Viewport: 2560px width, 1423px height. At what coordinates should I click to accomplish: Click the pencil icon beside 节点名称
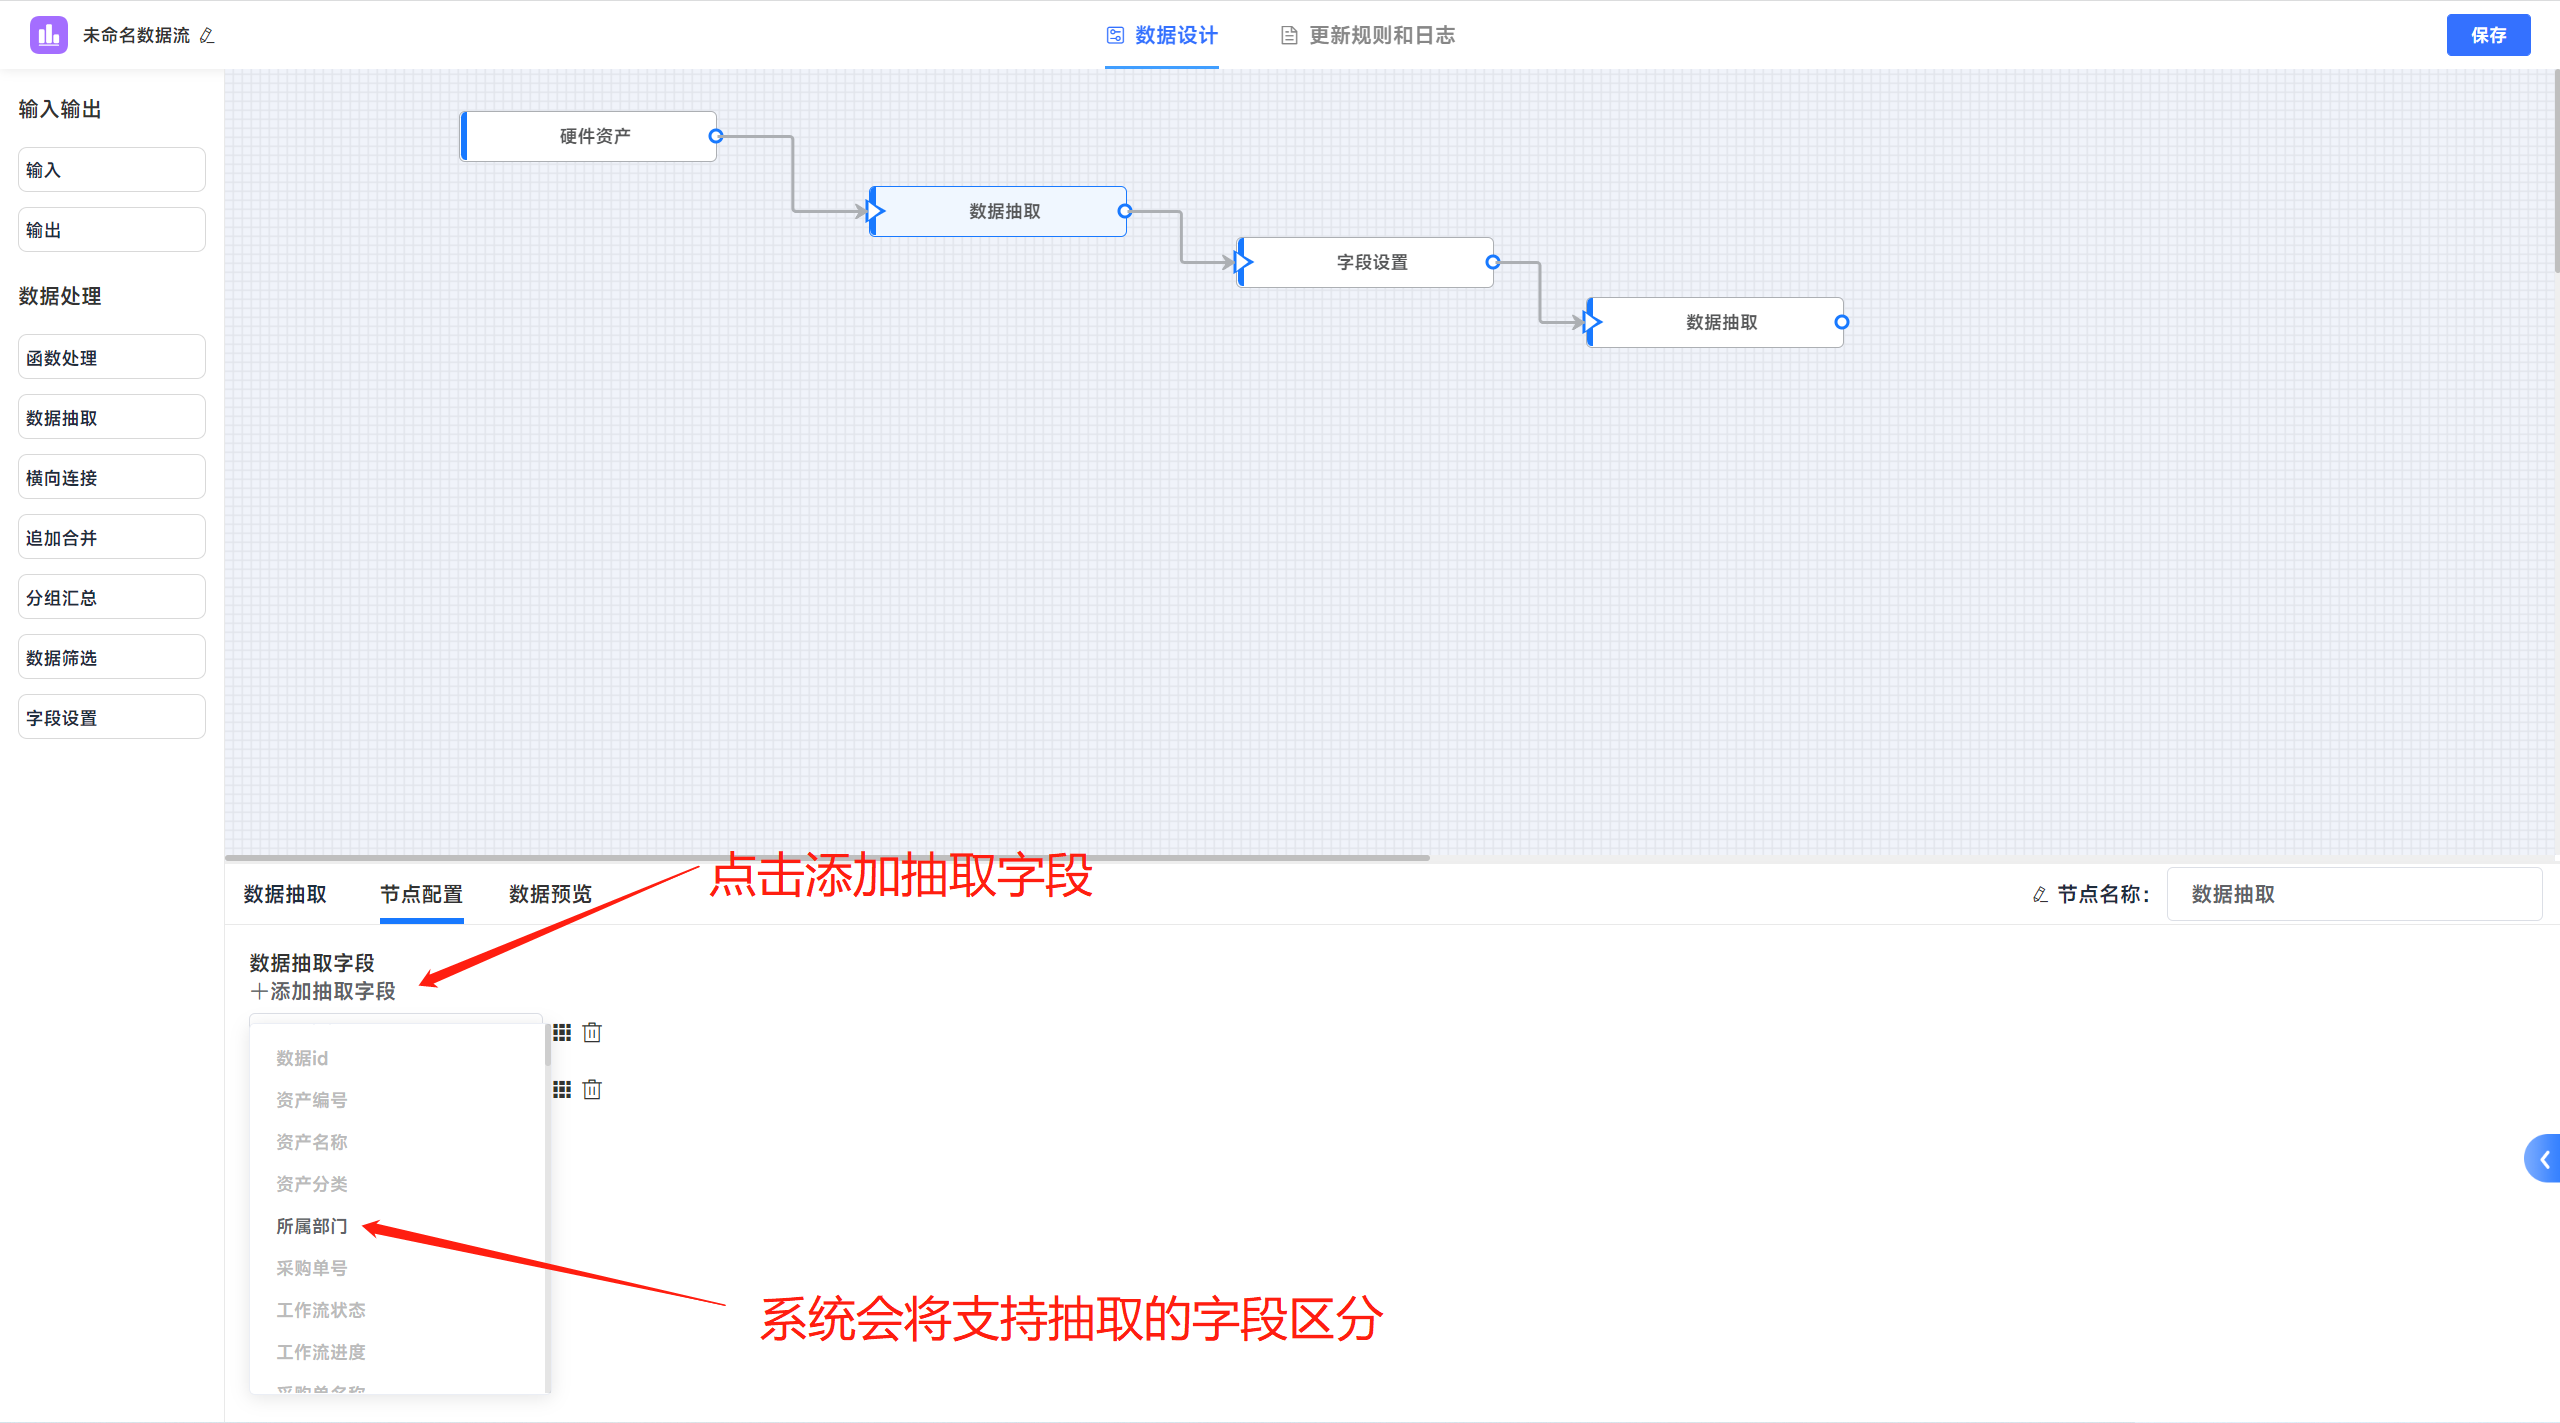[2040, 894]
